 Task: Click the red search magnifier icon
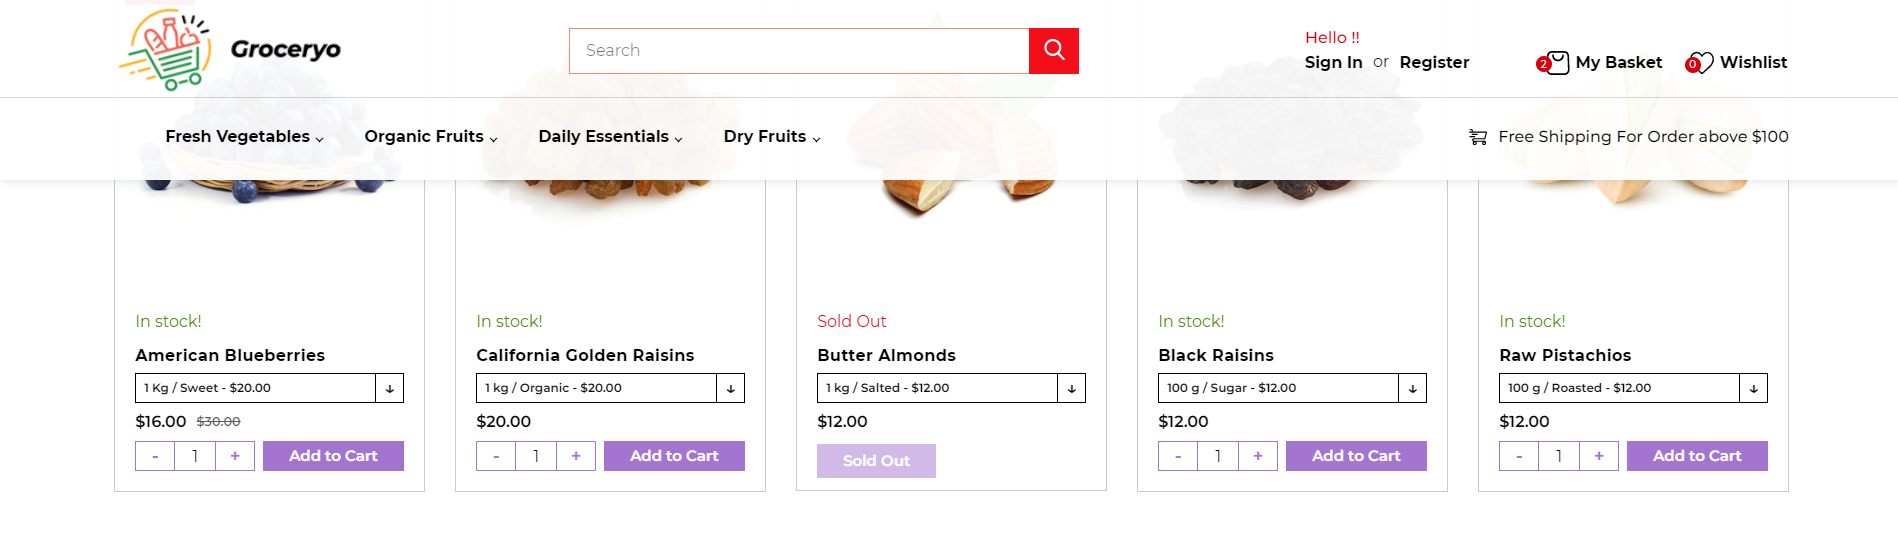(1054, 51)
